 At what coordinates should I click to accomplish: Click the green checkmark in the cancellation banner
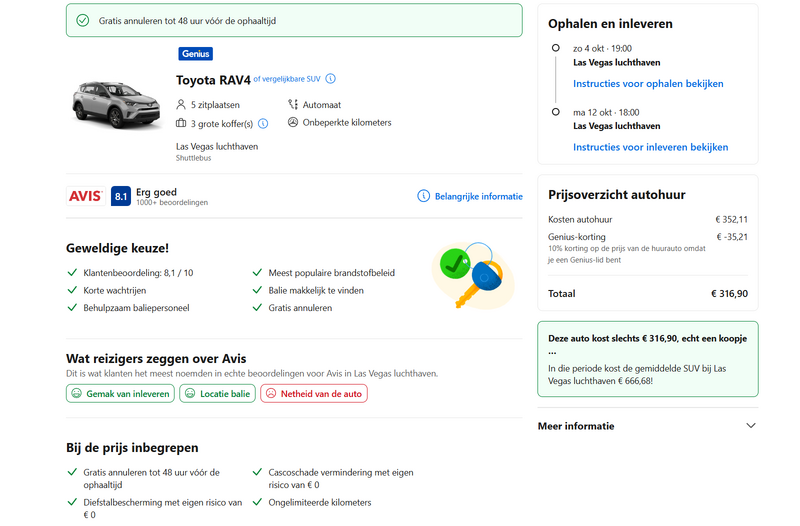(83, 20)
